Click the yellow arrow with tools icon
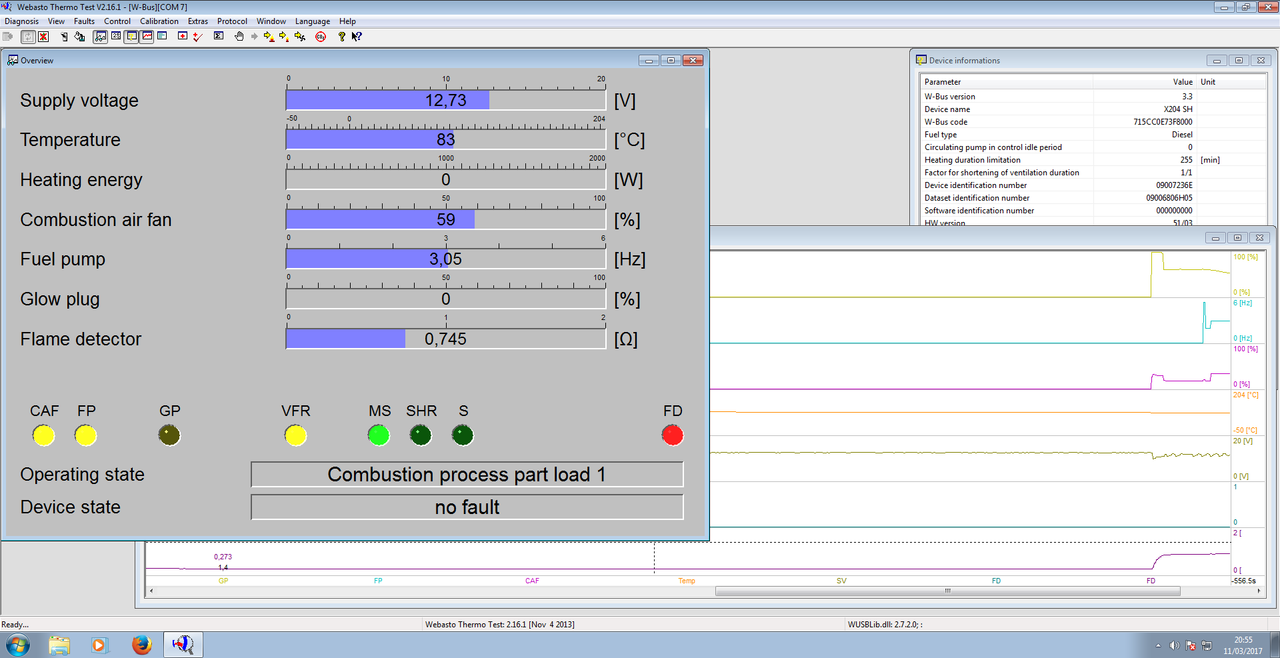The width and height of the screenshot is (1280, 658). [299, 36]
